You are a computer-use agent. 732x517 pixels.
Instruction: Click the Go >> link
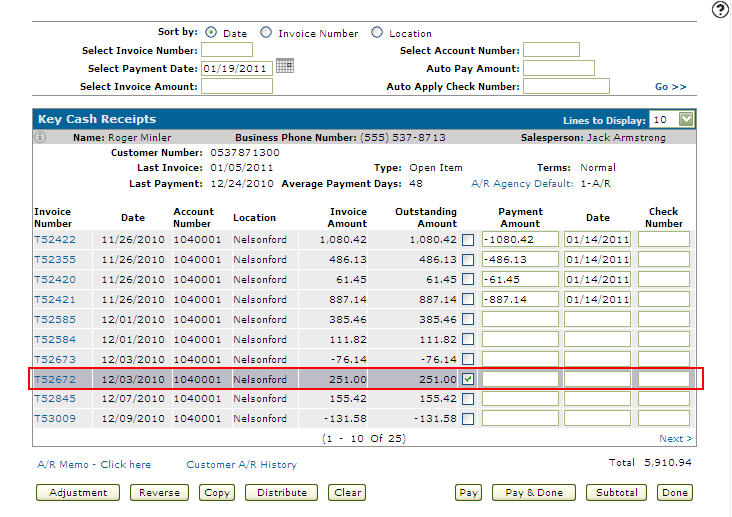(x=671, y=87)
